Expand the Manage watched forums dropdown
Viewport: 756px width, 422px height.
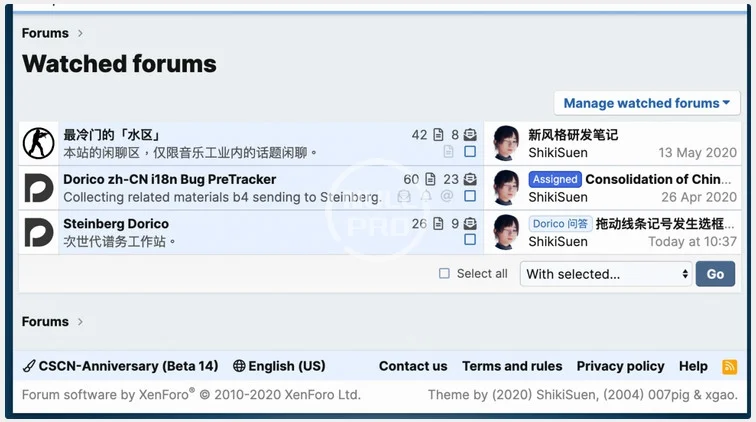coord(647,103)
